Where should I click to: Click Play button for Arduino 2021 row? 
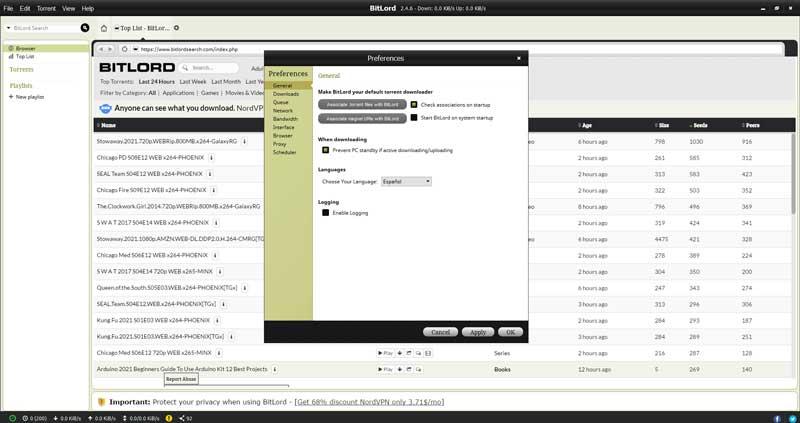(x=385, y=369)
